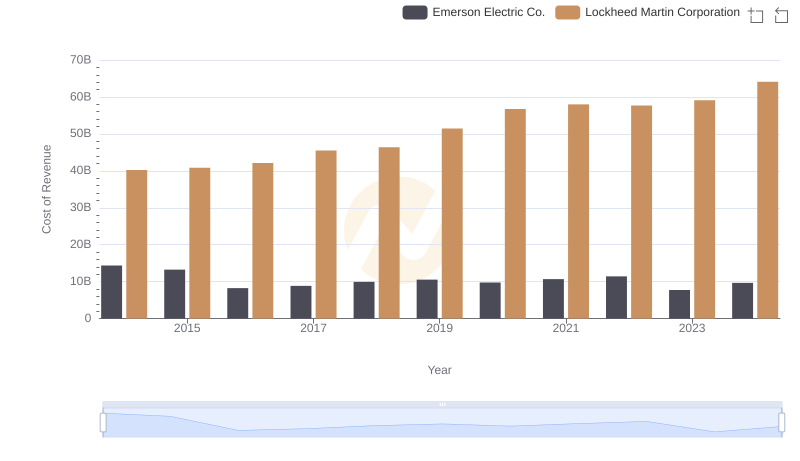Click the Lockheed Martin bar for 2017
800x461 pixels.
[x=326, y=234]
